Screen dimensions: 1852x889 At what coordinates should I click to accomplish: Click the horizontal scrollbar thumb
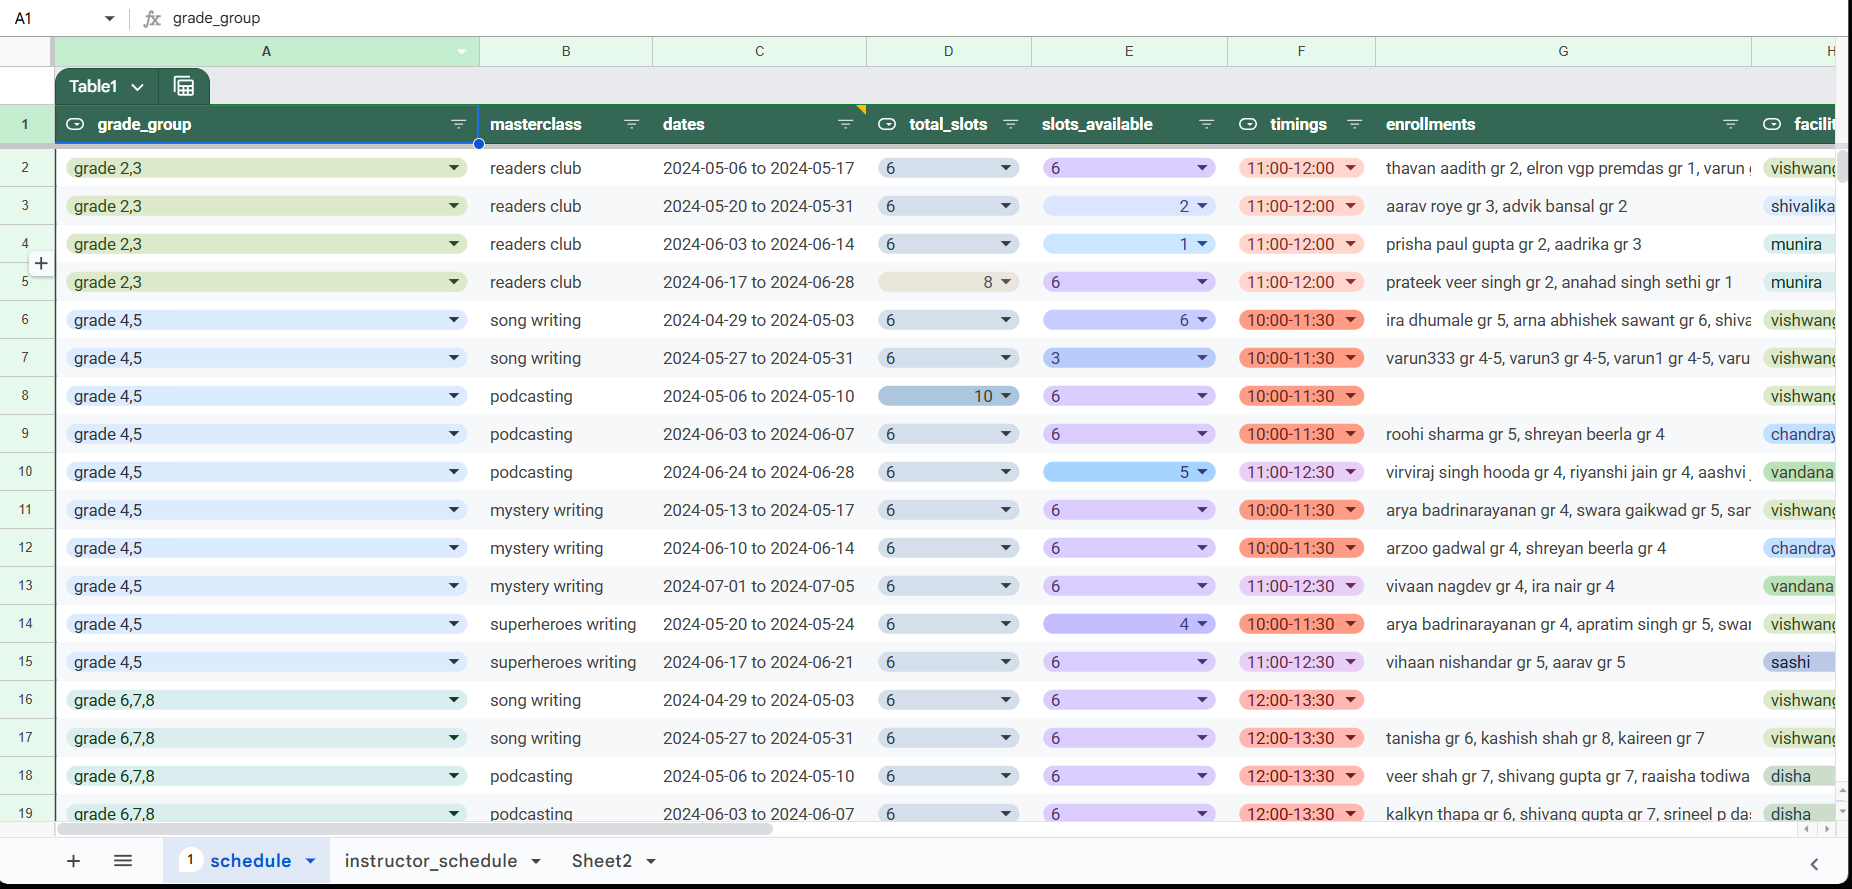(415, 829)
